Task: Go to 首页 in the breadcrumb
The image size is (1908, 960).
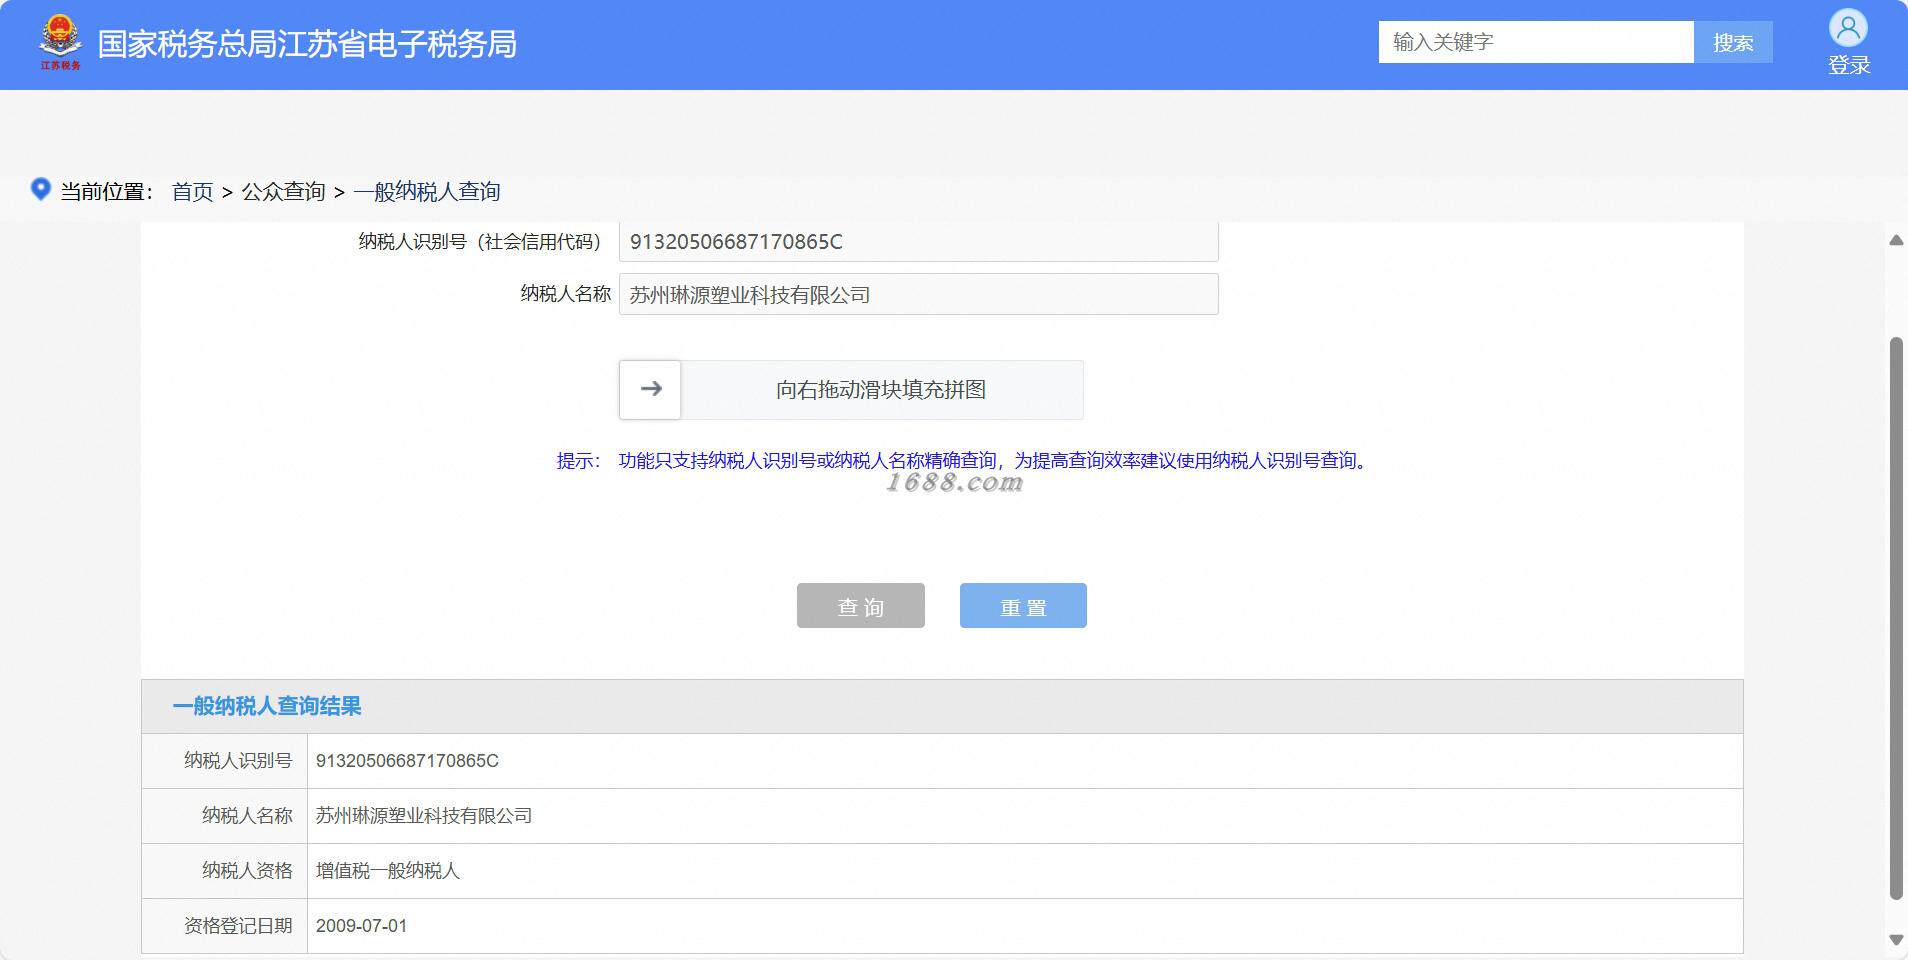Action: 193,191
